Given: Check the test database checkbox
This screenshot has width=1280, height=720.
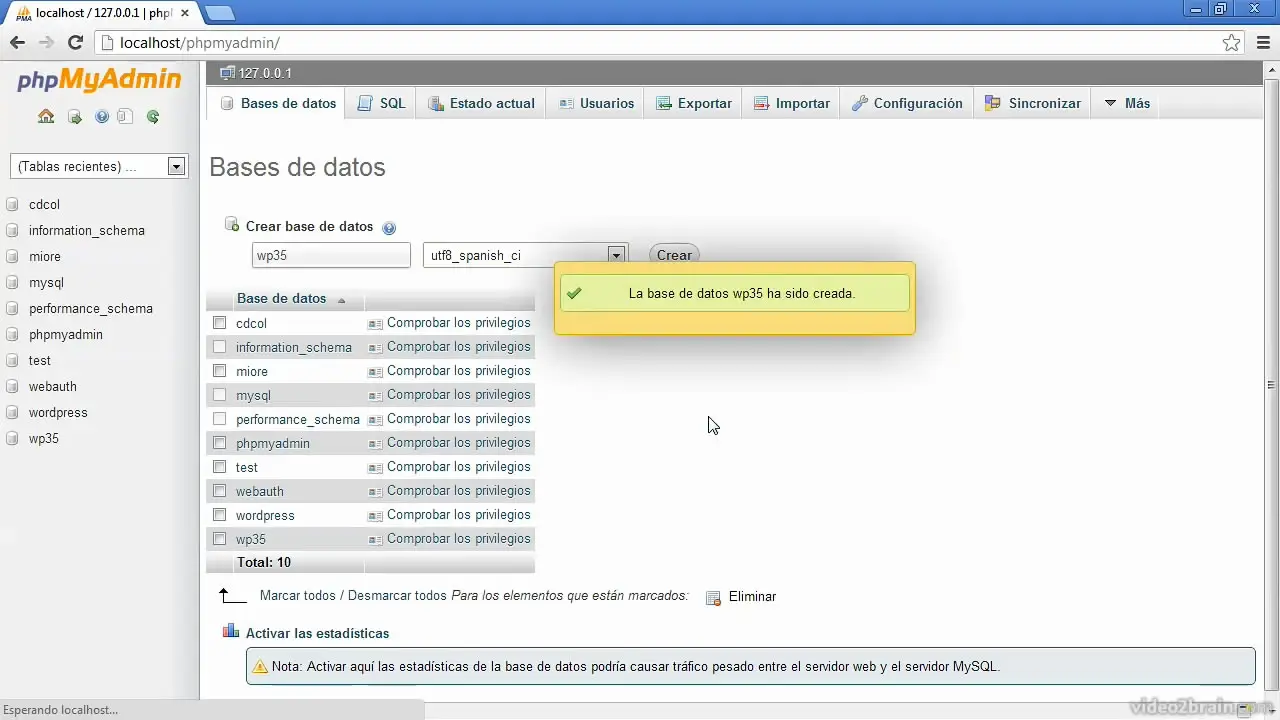Looking at the screenshot, I should [220, 467].
